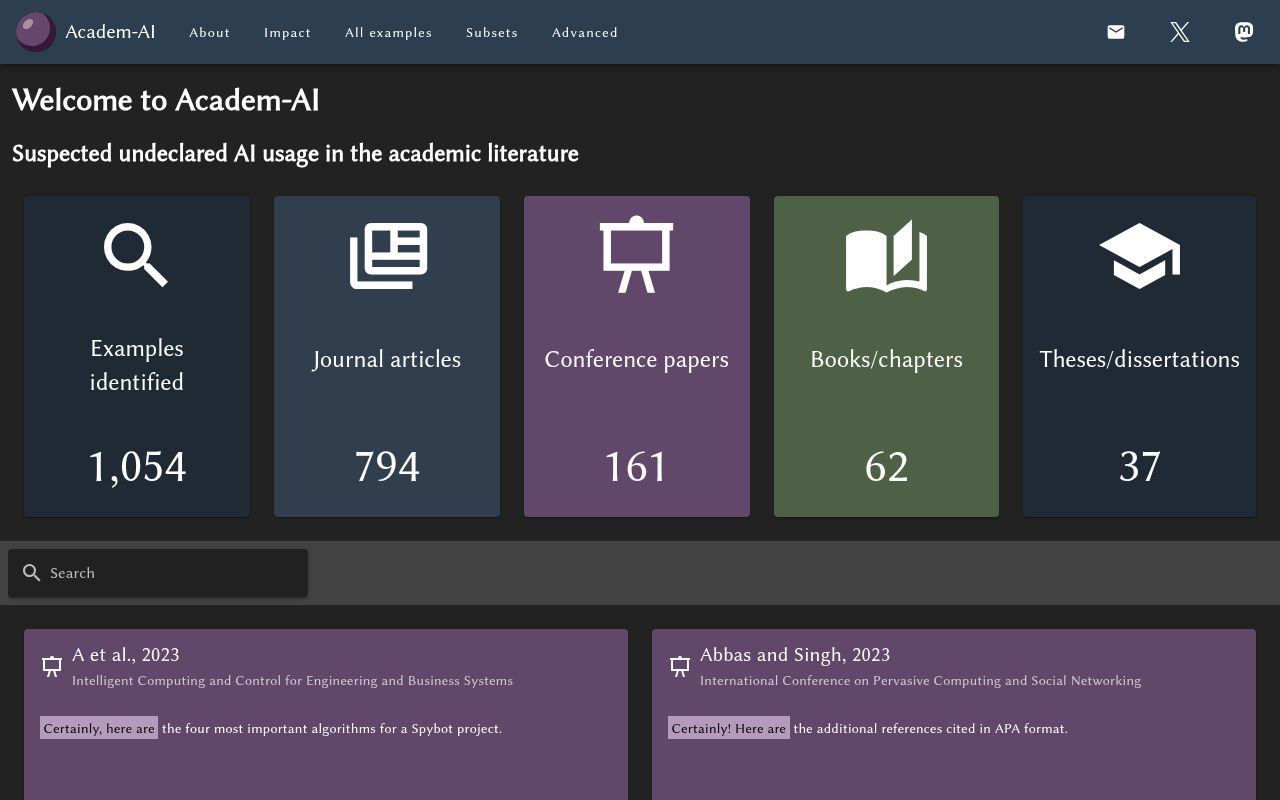
Task: Click the 161 conference papers count
Action: [x=636, y=467]
